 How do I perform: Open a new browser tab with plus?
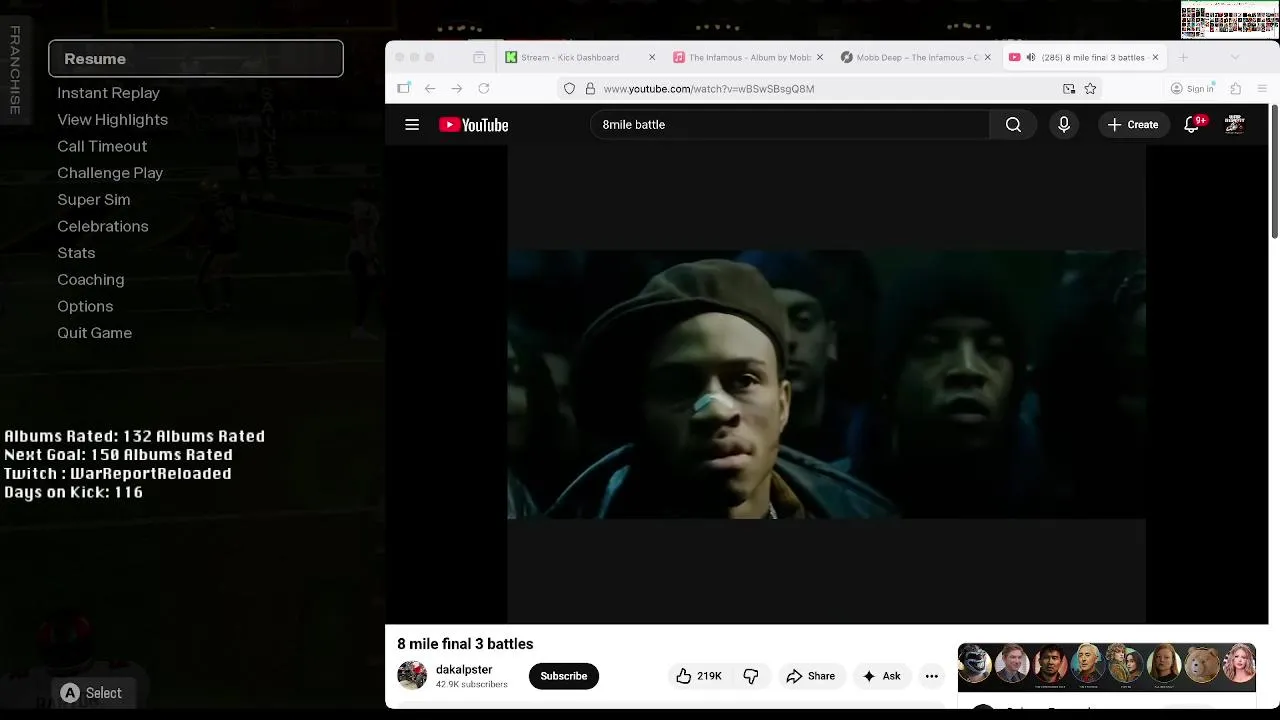[x=1183, y=58]
